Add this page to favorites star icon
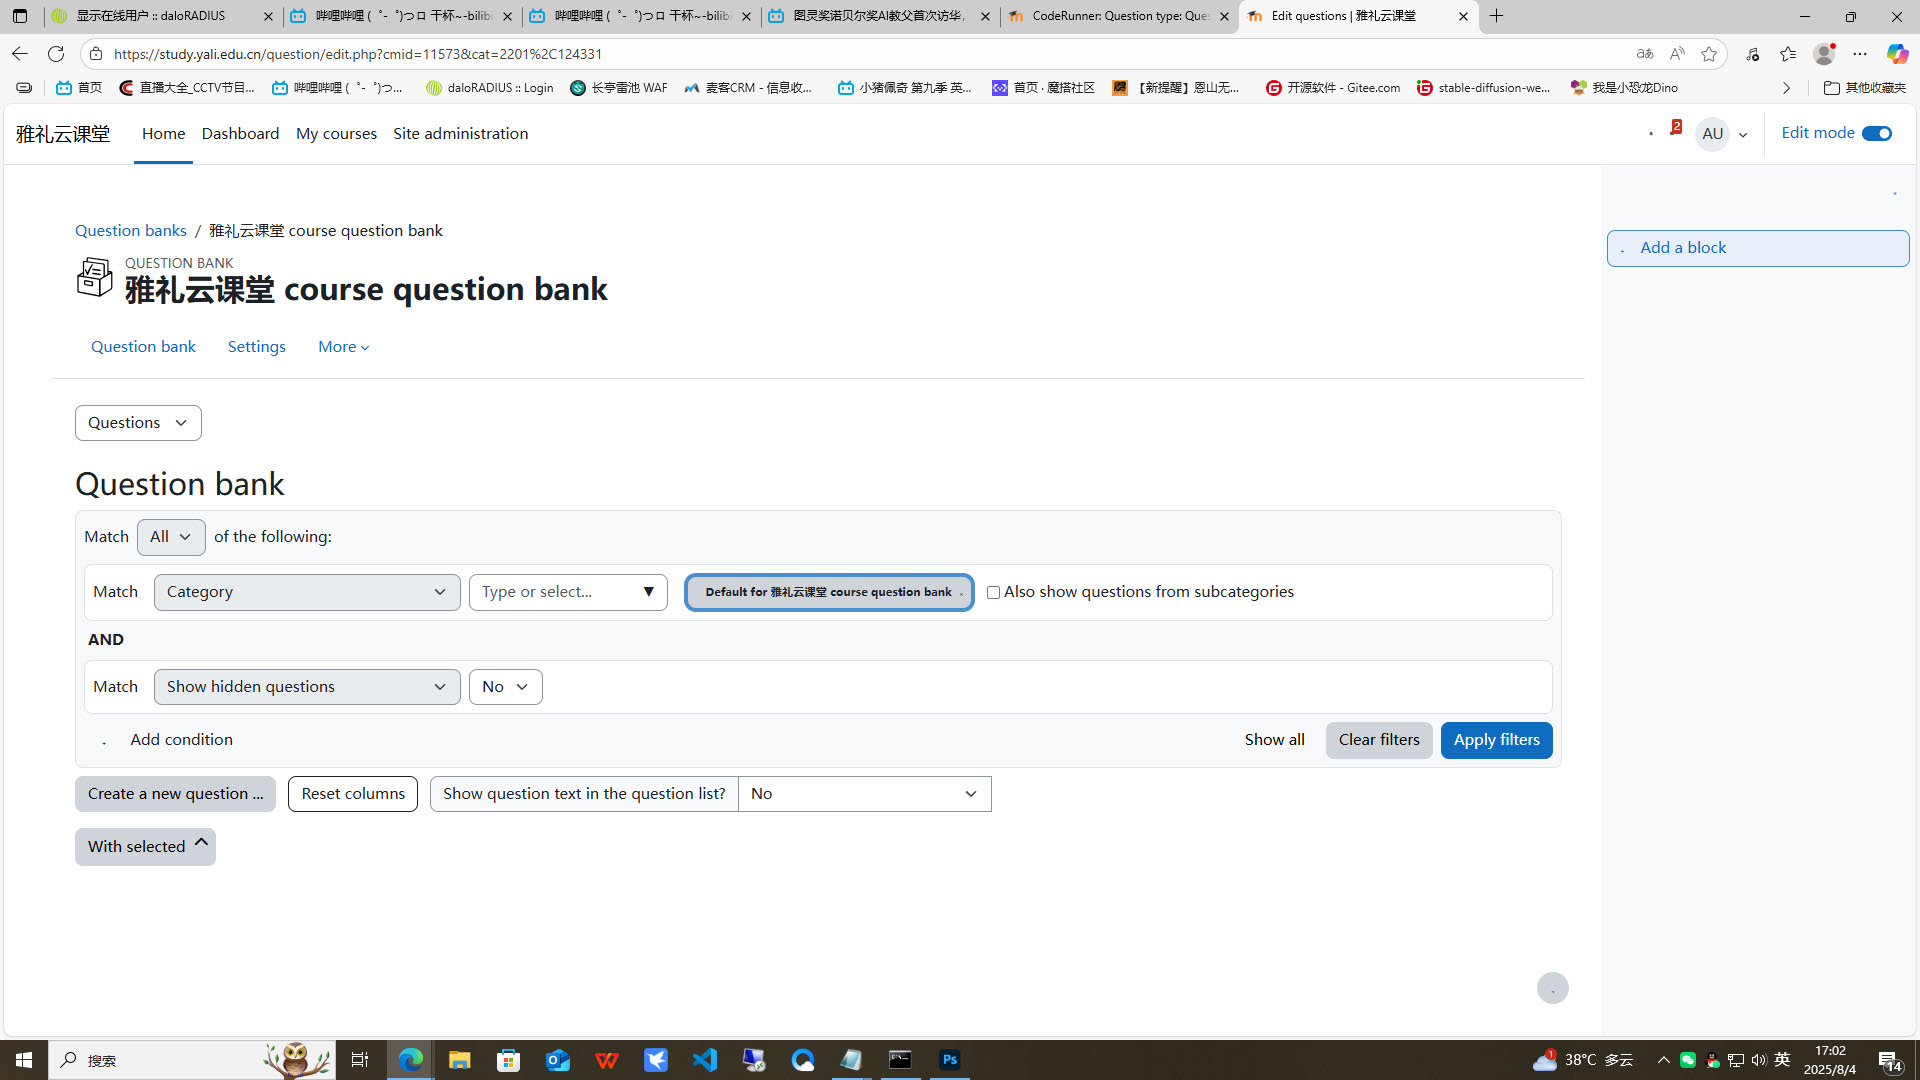Image resolution: width=1920 pixels, height=1080 pixels. 1709,54
